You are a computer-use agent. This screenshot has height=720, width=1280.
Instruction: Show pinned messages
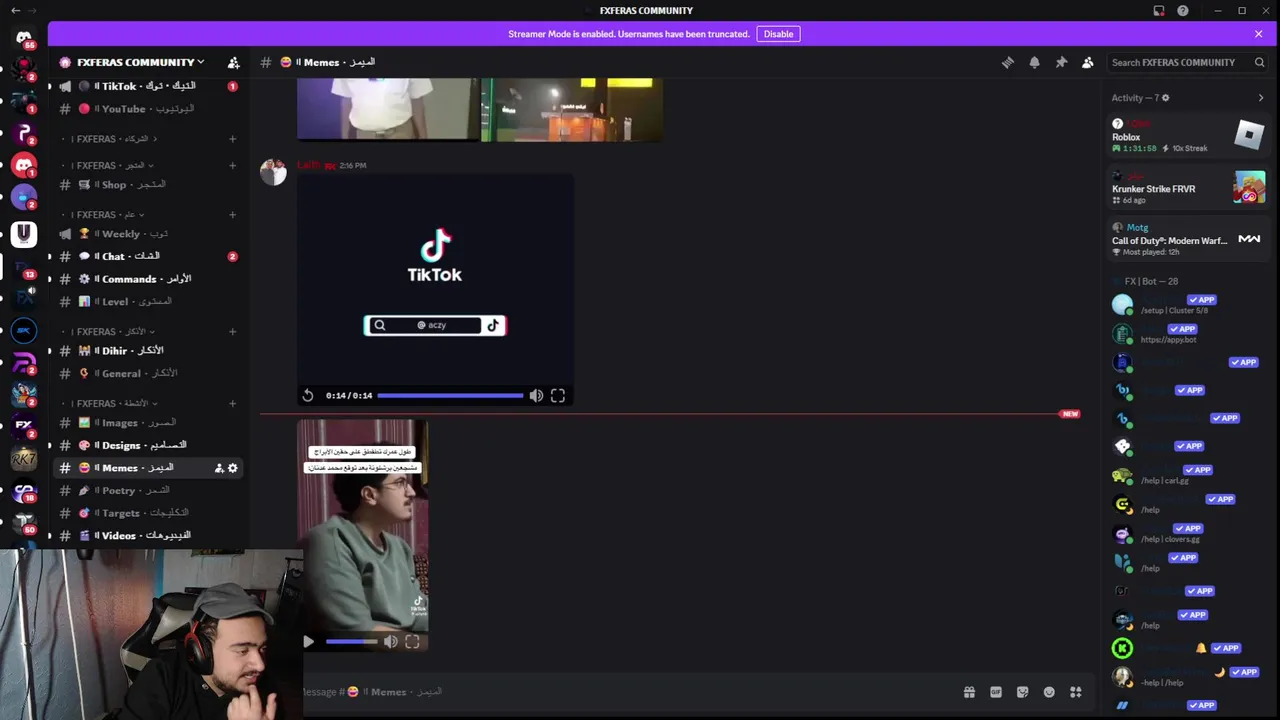[1061, 62]
